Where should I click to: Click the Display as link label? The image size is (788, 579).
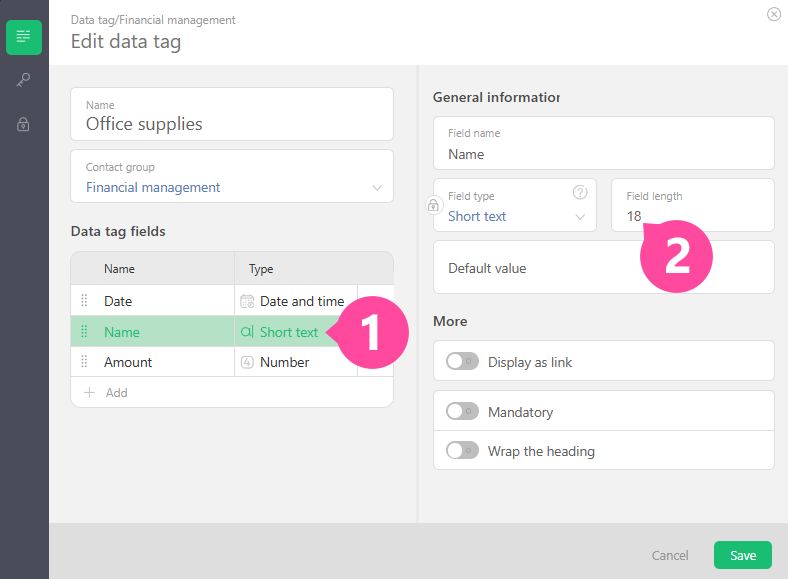[x=530, y=362]
